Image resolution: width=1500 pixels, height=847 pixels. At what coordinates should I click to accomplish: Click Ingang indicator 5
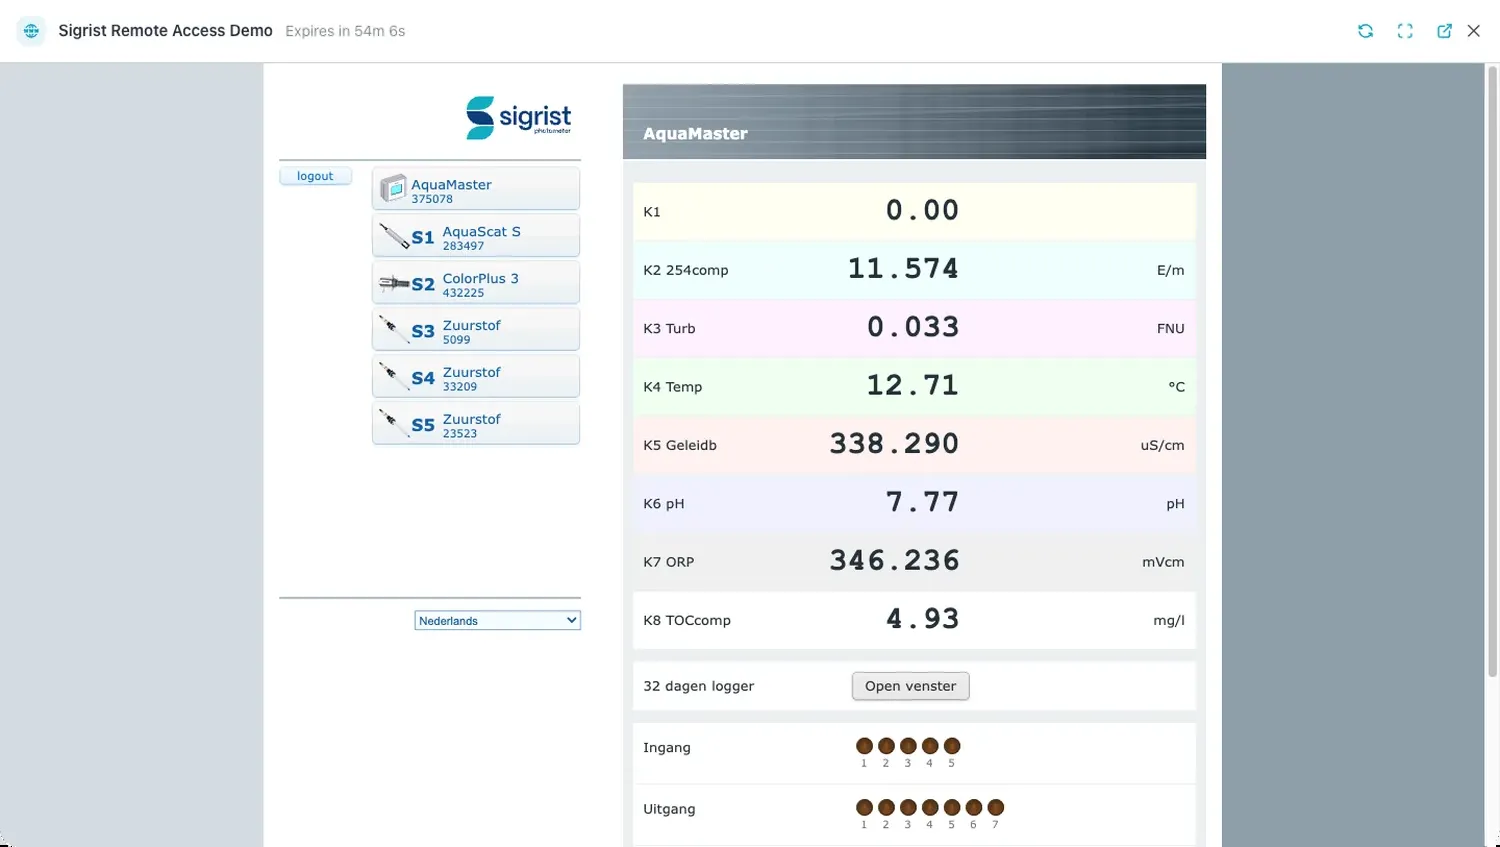pos(952,746)
